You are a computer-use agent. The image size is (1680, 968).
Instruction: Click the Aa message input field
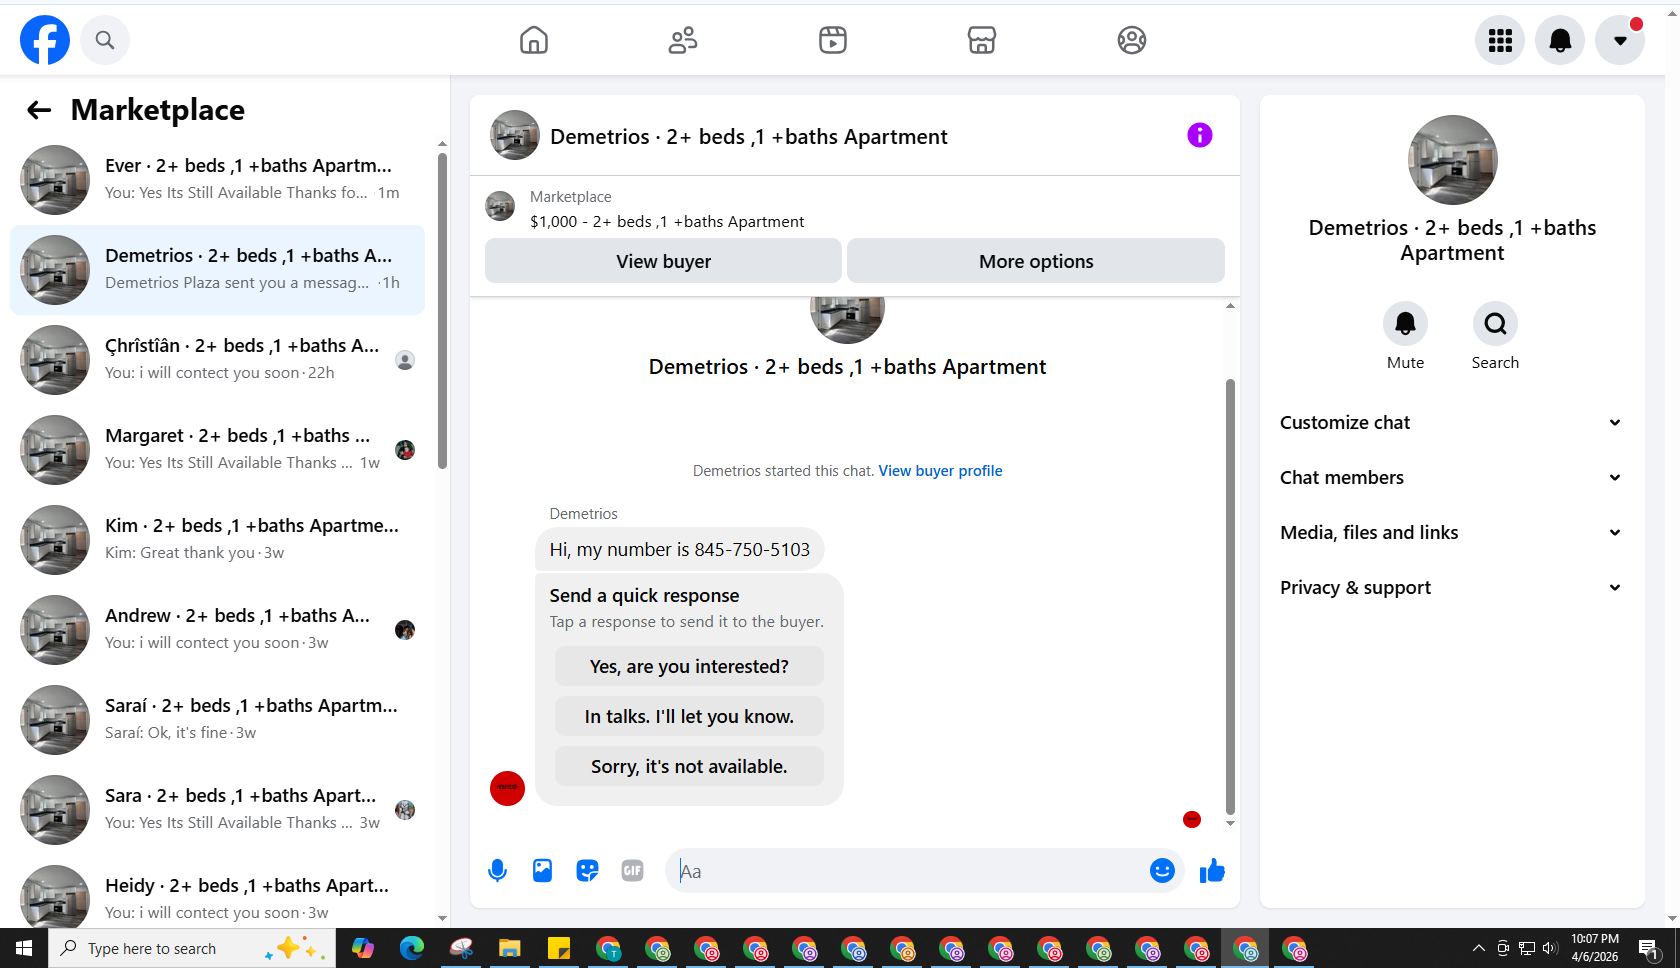tap(908, 871)
